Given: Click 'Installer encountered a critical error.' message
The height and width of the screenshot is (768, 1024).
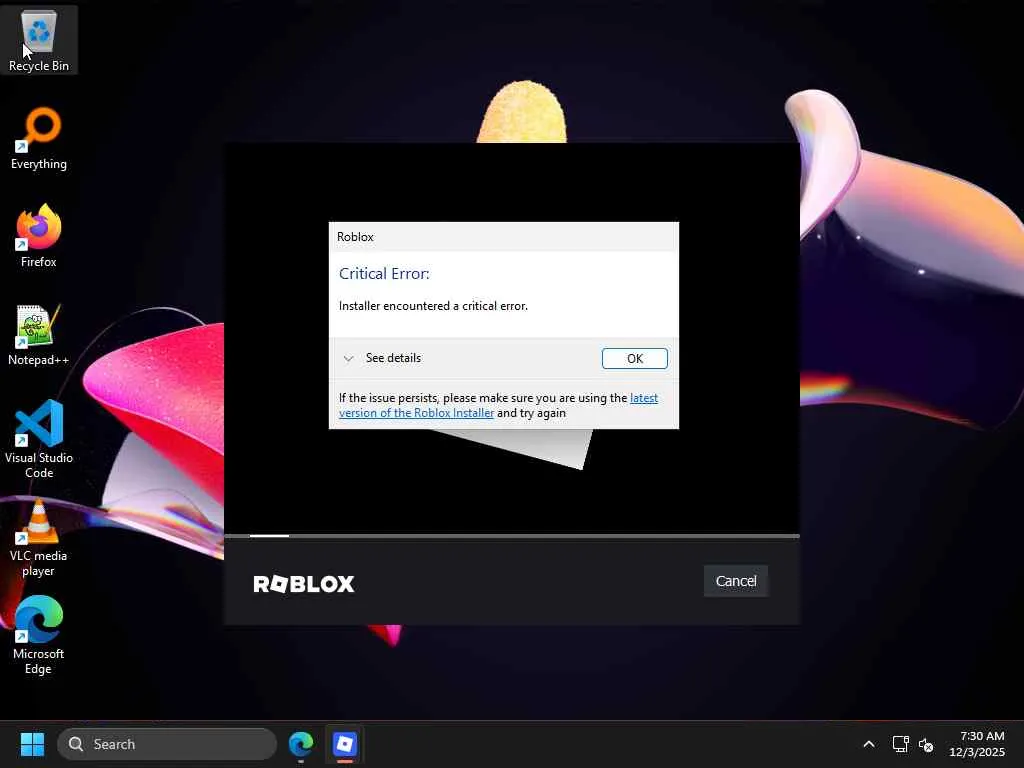Looking at the screenshot, I should [x=433, y=306].
